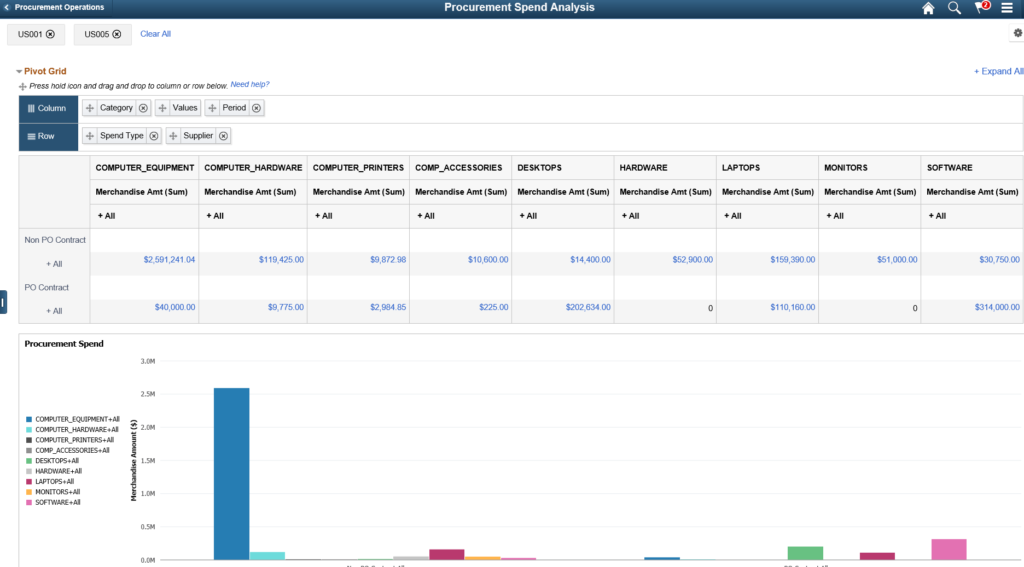Open the search magnifier icon
This screenshot has width=1024, height=567.
tap(954, 8)
